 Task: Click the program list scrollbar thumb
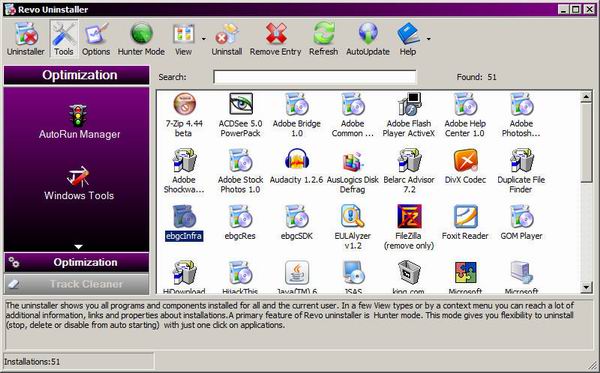[586, 142]
